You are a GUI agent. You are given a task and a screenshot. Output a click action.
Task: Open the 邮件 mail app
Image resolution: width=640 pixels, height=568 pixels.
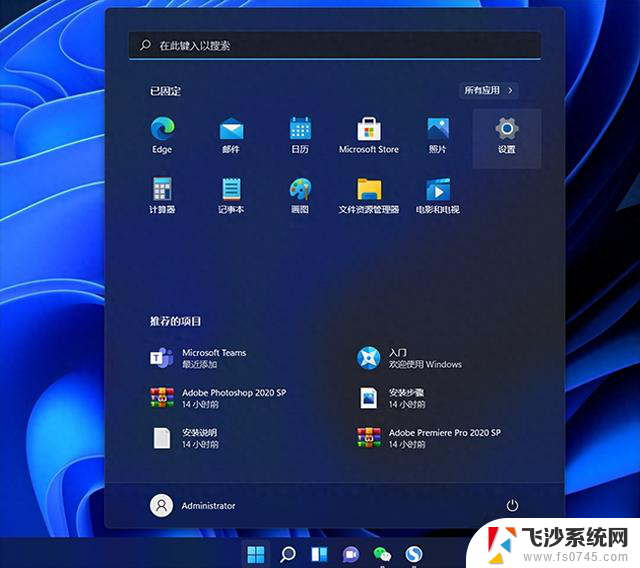tap(231, 135)
